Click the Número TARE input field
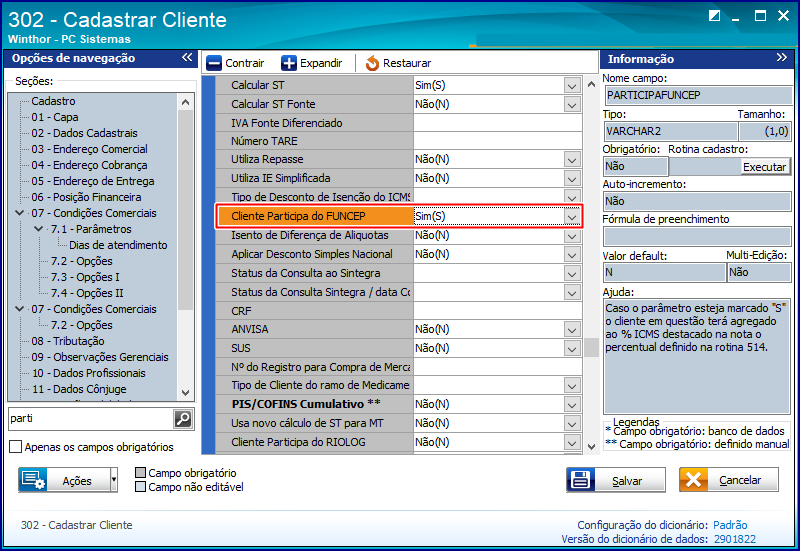Image resolution: width=800 pixels, height=551 pixels. pyautogui.click(x=497, y=141)
